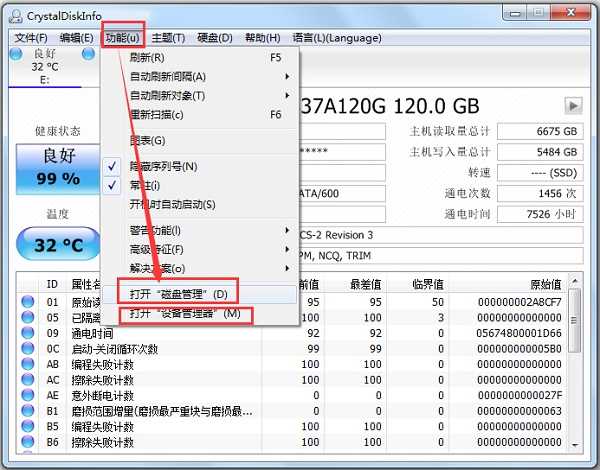Toggle the 常驻(i) checked option

coord(200,186)
